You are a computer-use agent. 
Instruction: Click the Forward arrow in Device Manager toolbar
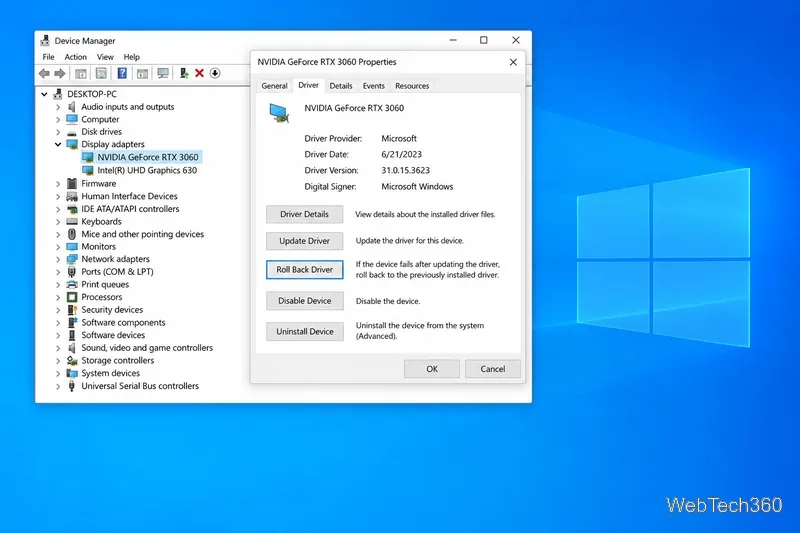point(60,73)
